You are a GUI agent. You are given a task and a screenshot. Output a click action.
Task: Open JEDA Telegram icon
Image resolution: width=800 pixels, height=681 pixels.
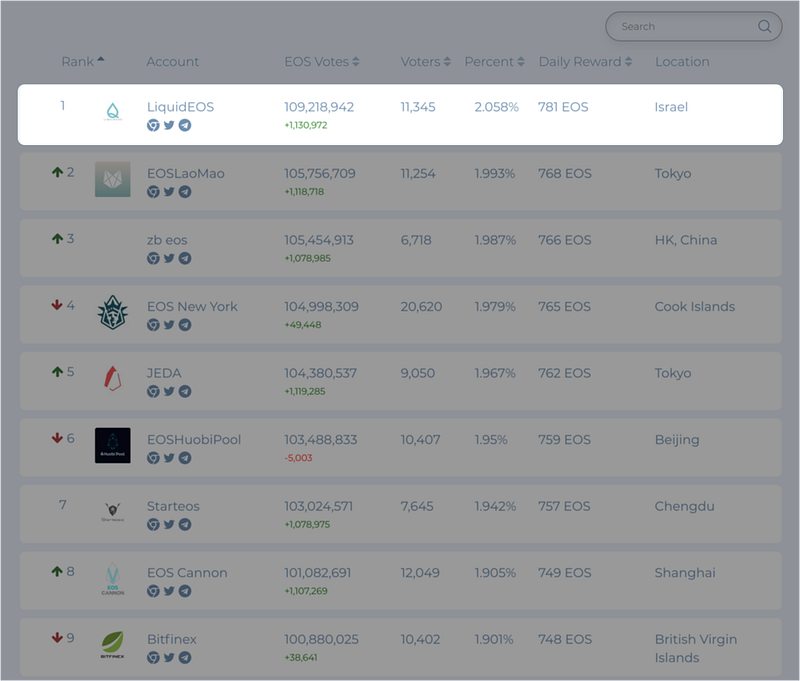click(x=185, y=392)
